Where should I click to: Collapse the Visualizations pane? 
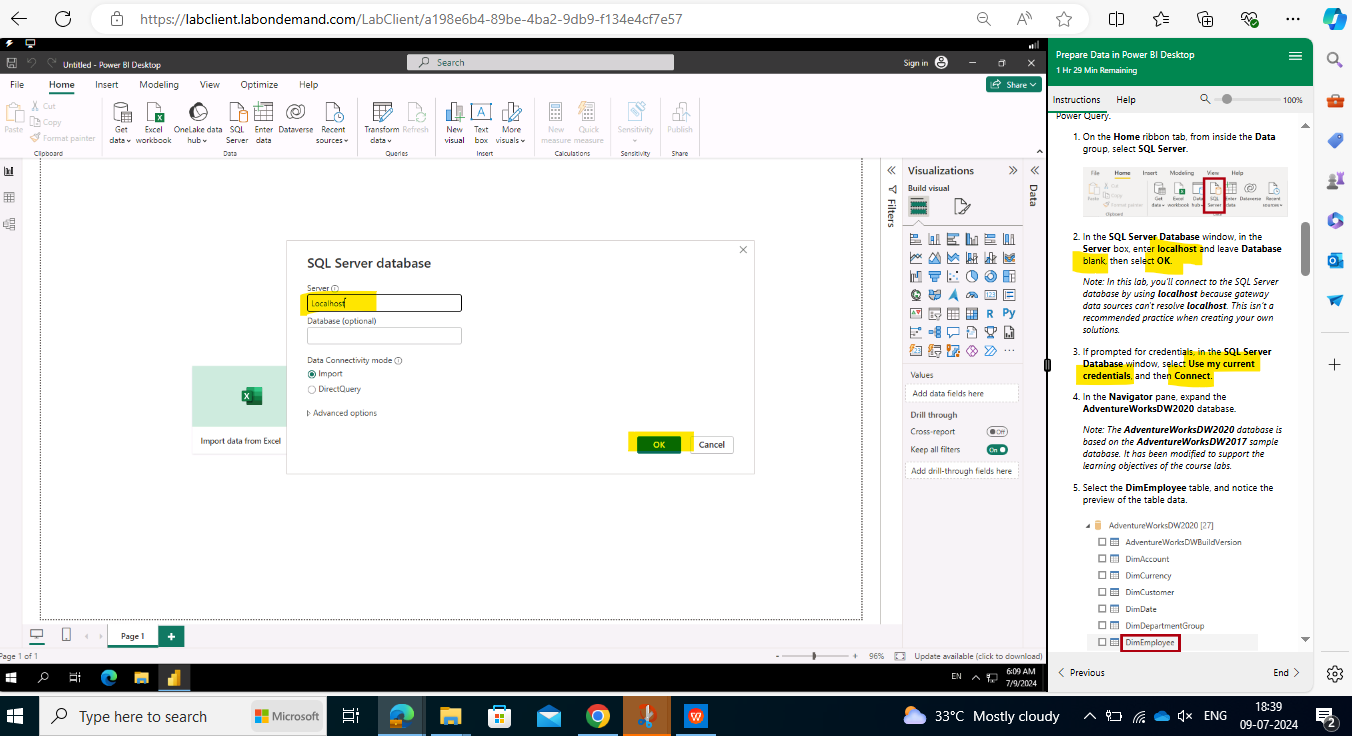click(x=1013, y=171)
